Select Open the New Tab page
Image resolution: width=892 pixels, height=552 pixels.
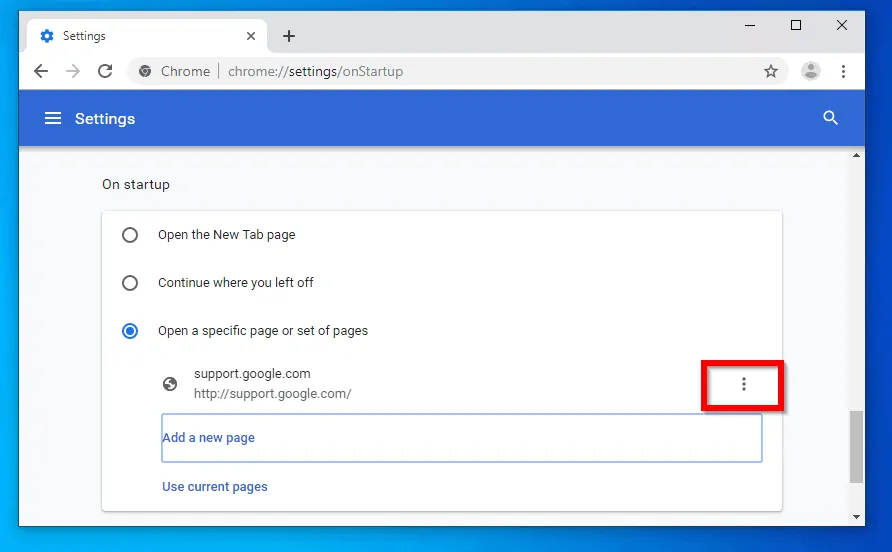click(x=130, y=235)
